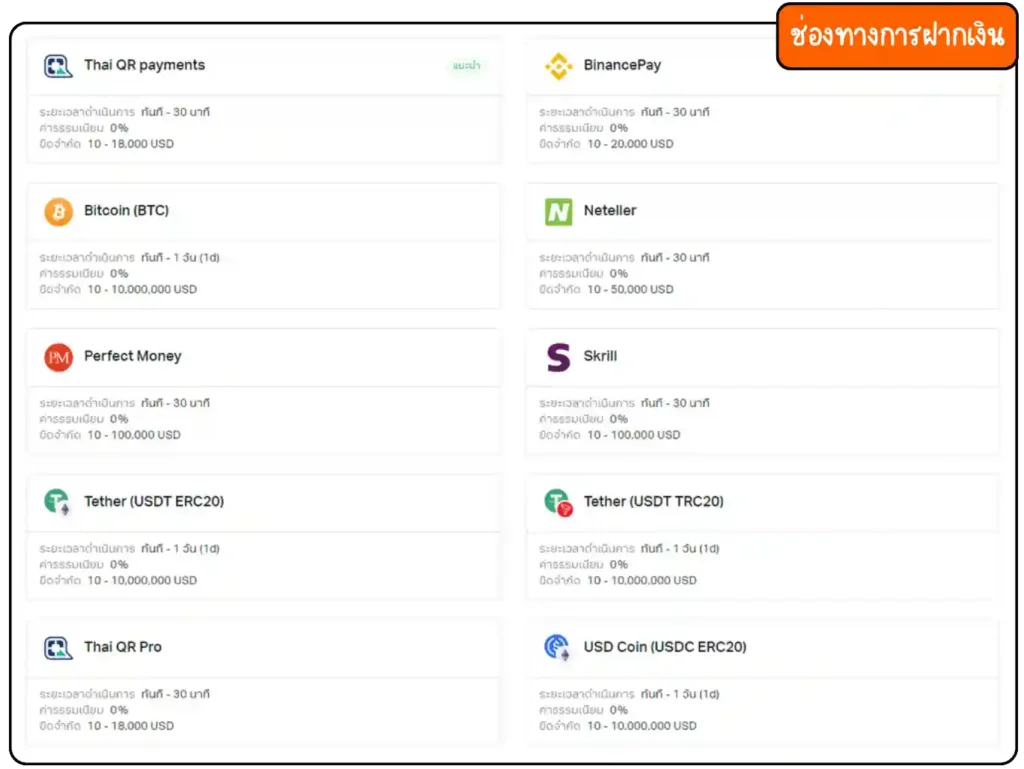Select the purple Skrill icon
Image resolution: width=1024 pixels, height=769 pixels.
coord(558,357)
